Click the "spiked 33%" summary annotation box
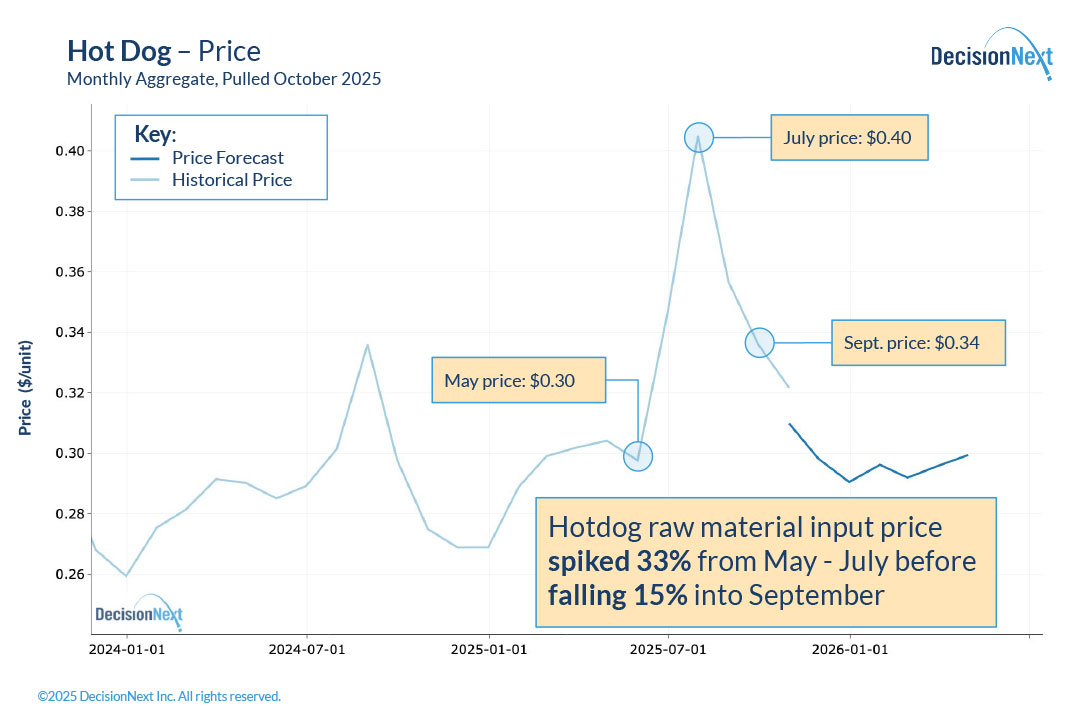Screen dimensions: 1080x720 [x=766, y=562]
